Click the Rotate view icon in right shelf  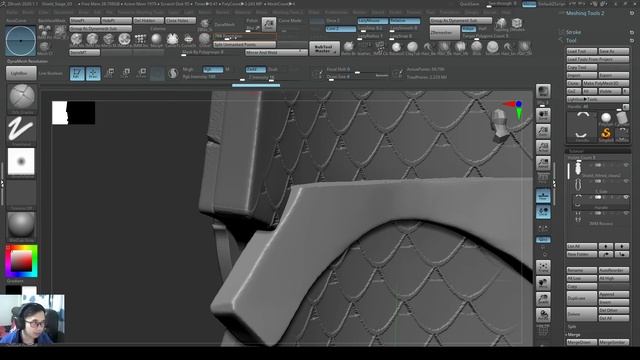(543, 315)
